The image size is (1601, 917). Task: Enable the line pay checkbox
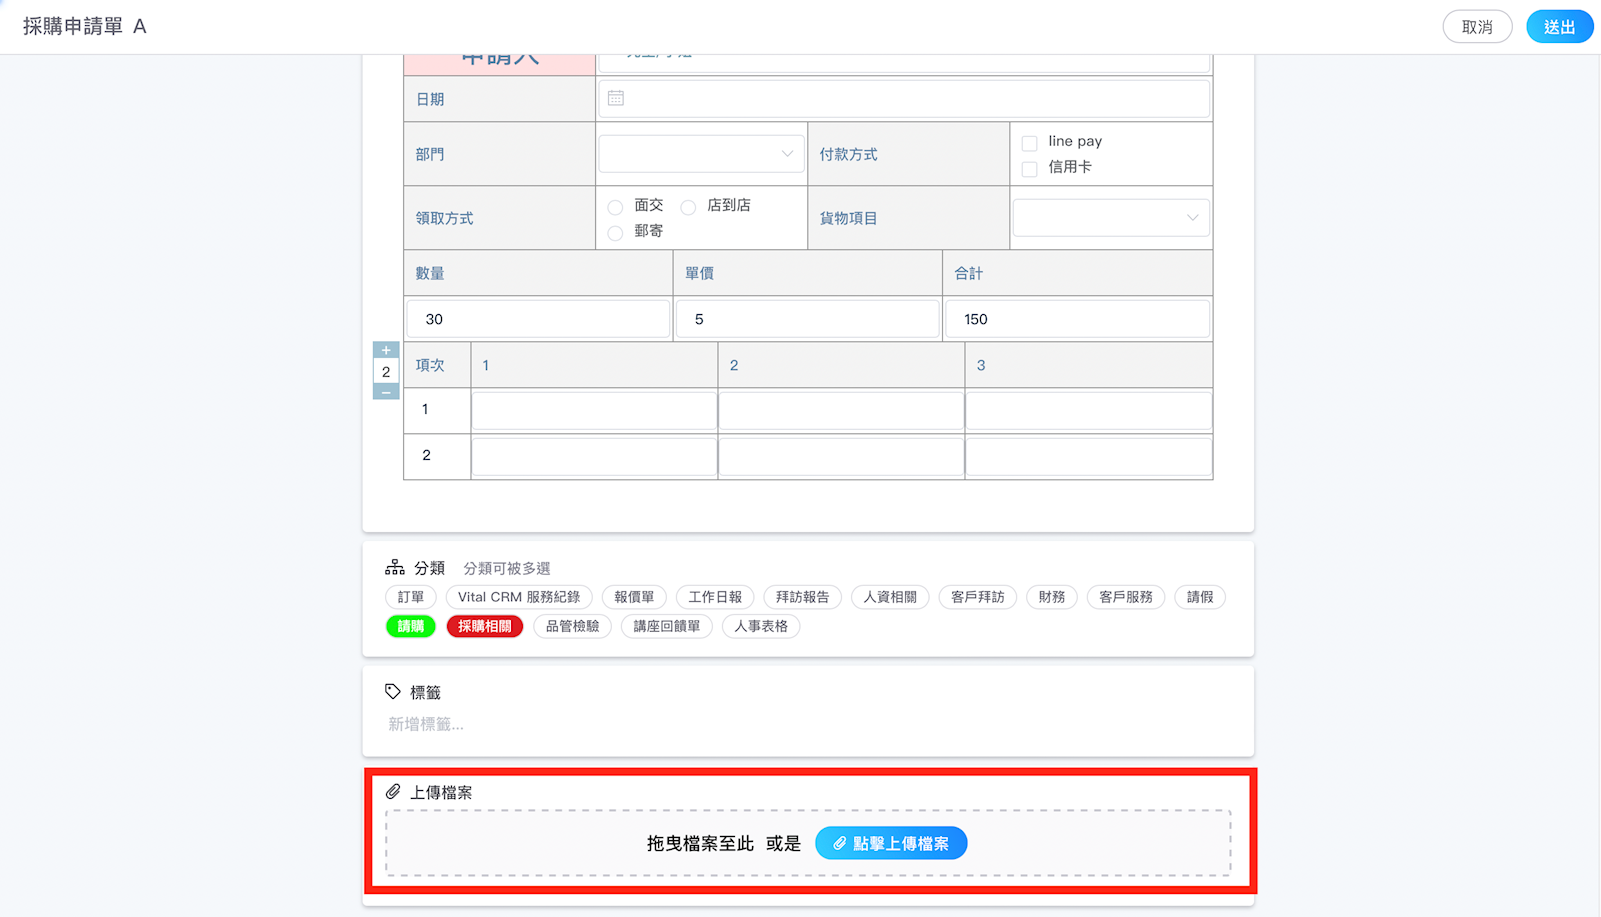(1029, 143)
